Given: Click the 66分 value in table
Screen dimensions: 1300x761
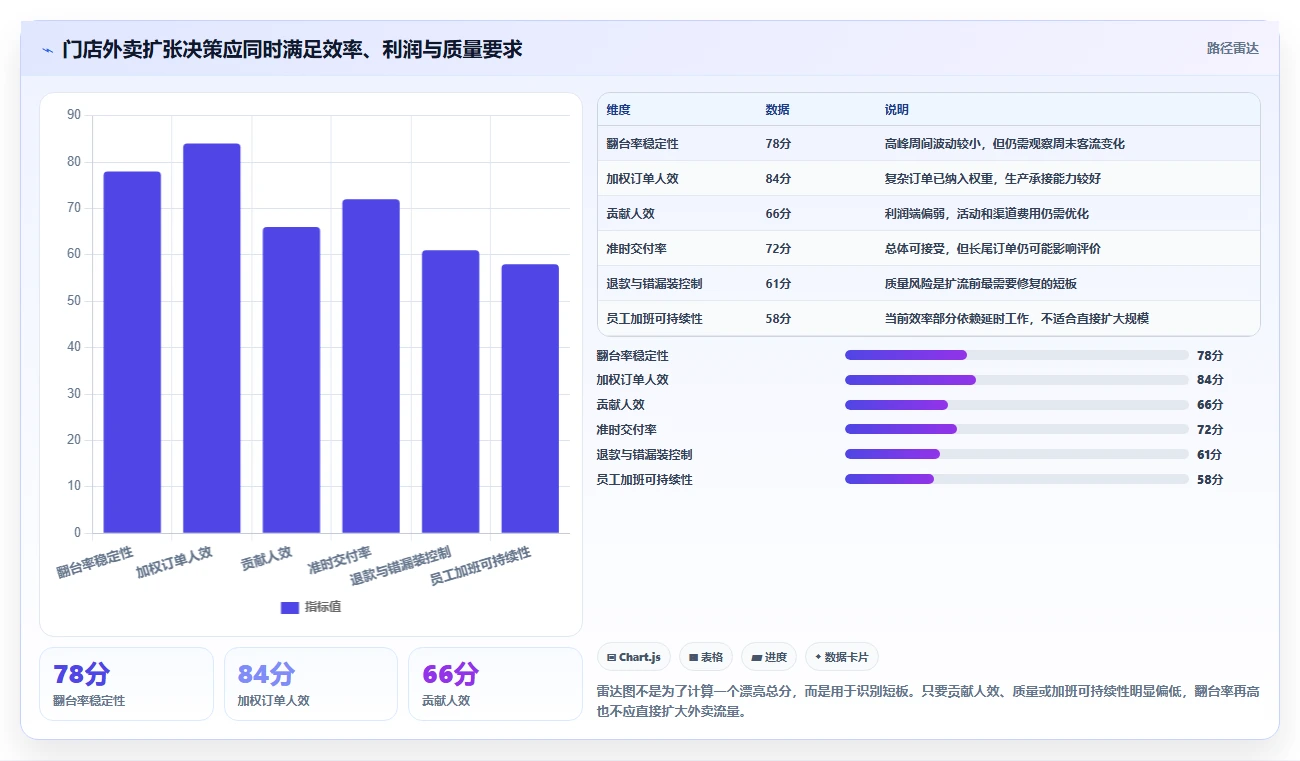Looking at the screenshot, I should [x=778, y=214].
